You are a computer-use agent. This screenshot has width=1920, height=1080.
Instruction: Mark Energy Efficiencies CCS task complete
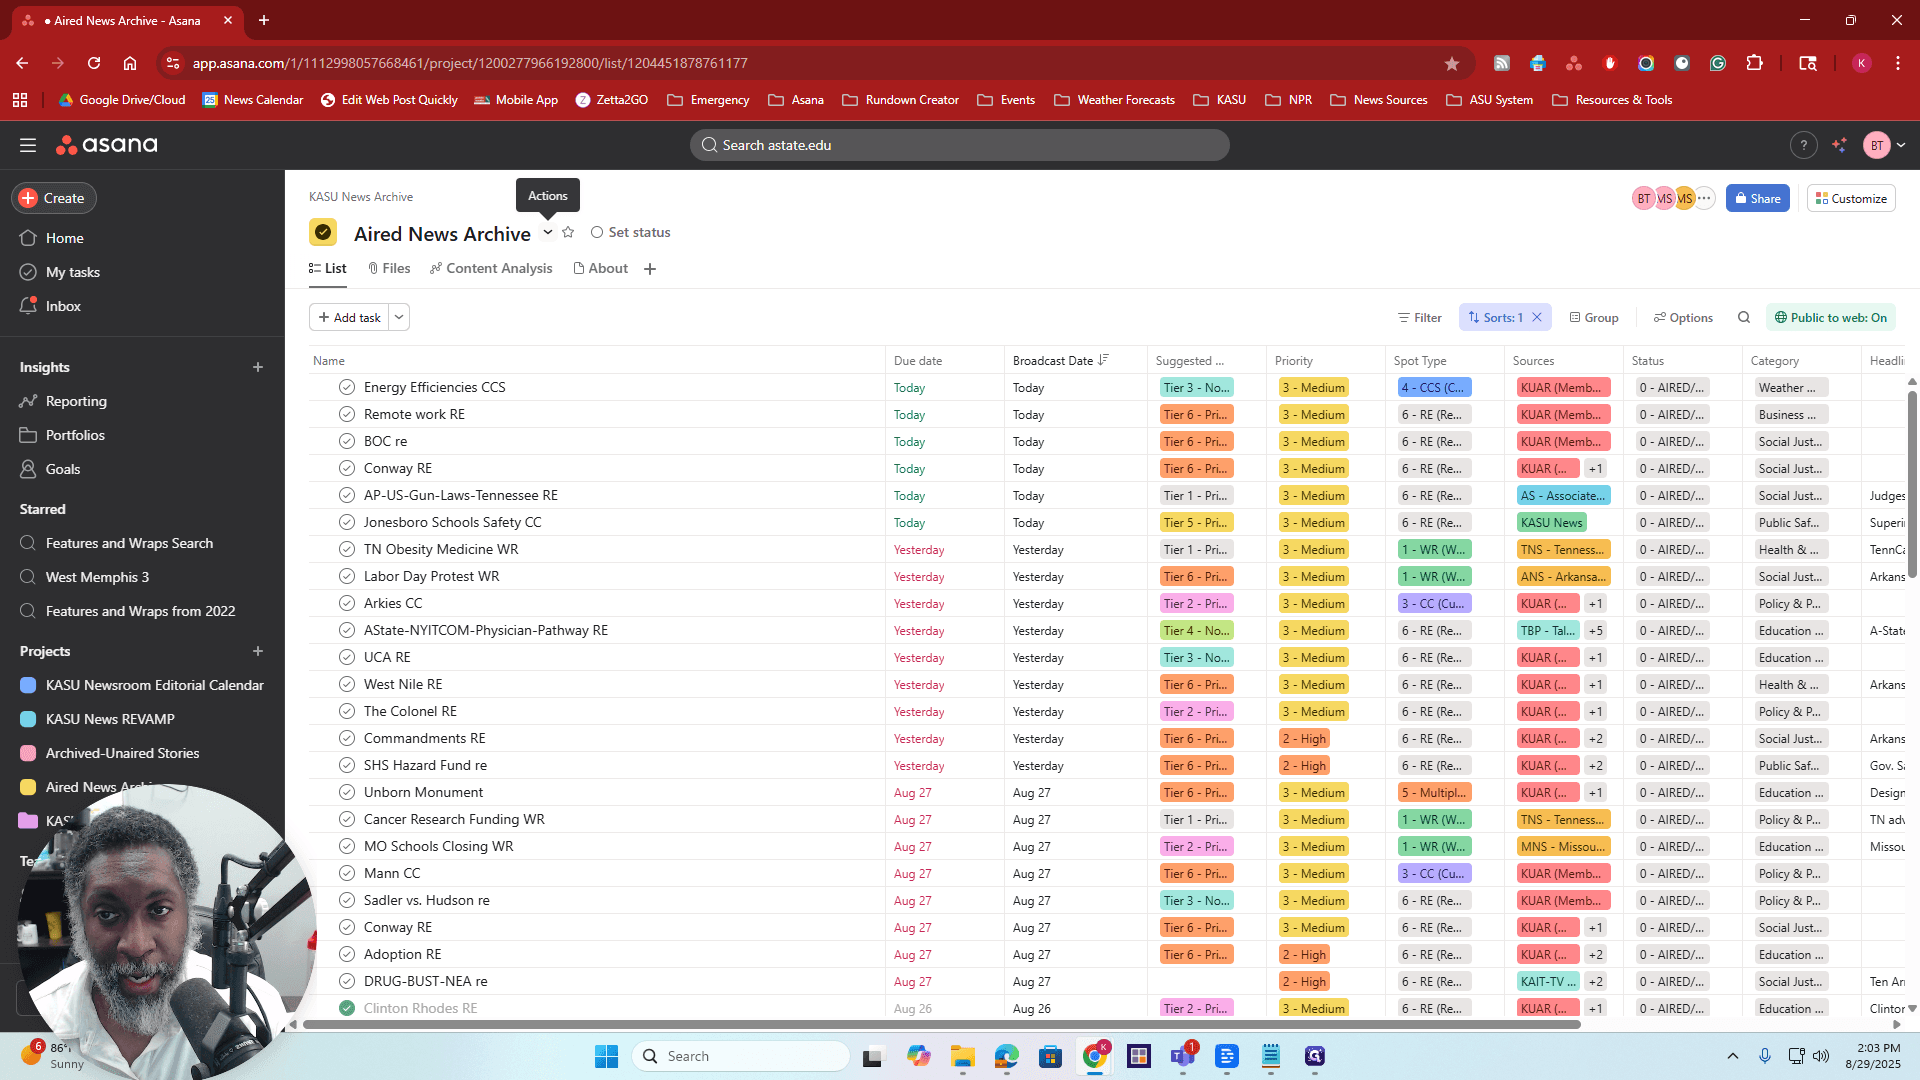(x=347, y=387)
